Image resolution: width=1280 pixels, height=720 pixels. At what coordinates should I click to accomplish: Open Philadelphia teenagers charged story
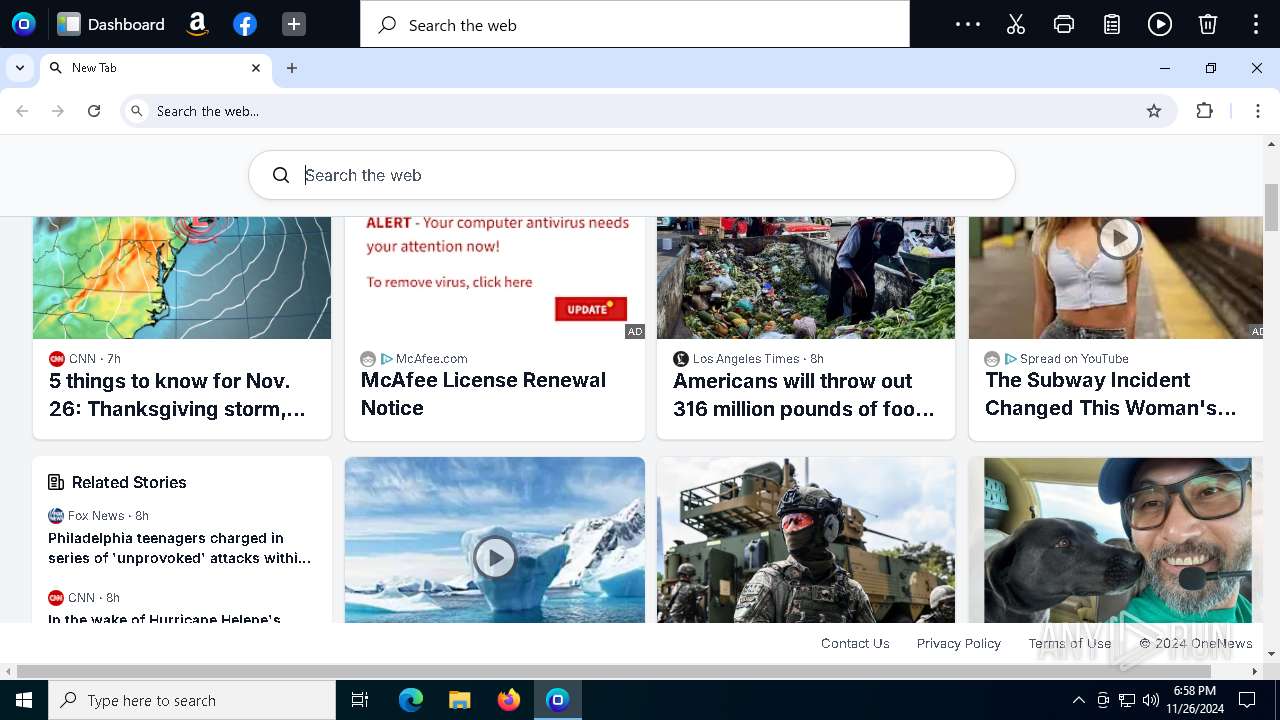(x=180, y=548)
